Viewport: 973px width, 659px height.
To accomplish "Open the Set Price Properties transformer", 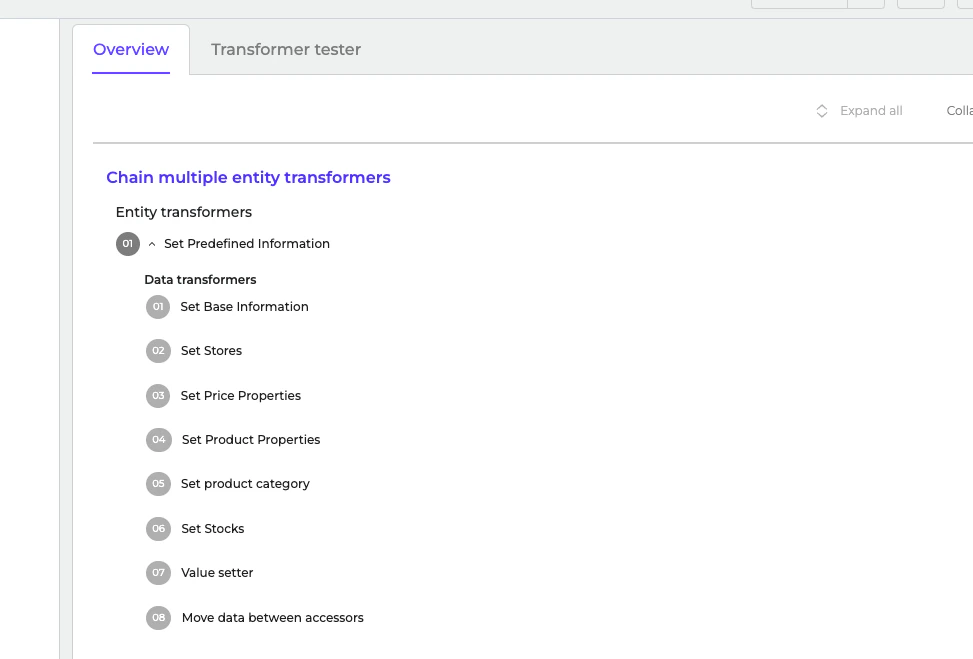I will pyautogui.click(x=240, y=396).
